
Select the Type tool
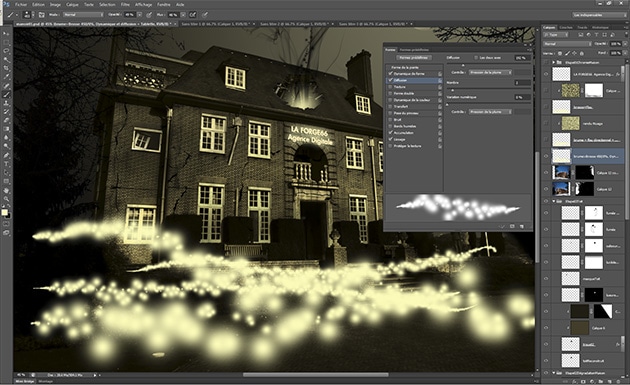pyautogui.click(x=6, y=164)
